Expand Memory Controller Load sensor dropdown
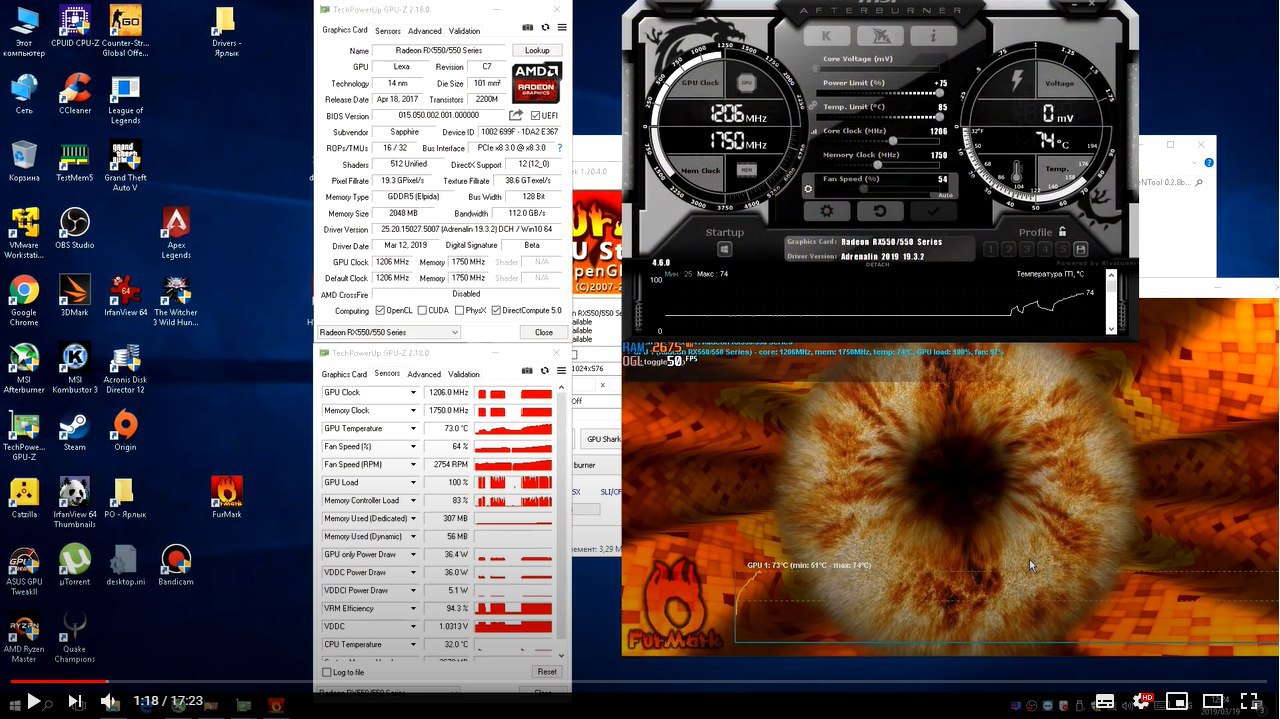The width and height of the screenshot is (1280, 719). [413, 501]
